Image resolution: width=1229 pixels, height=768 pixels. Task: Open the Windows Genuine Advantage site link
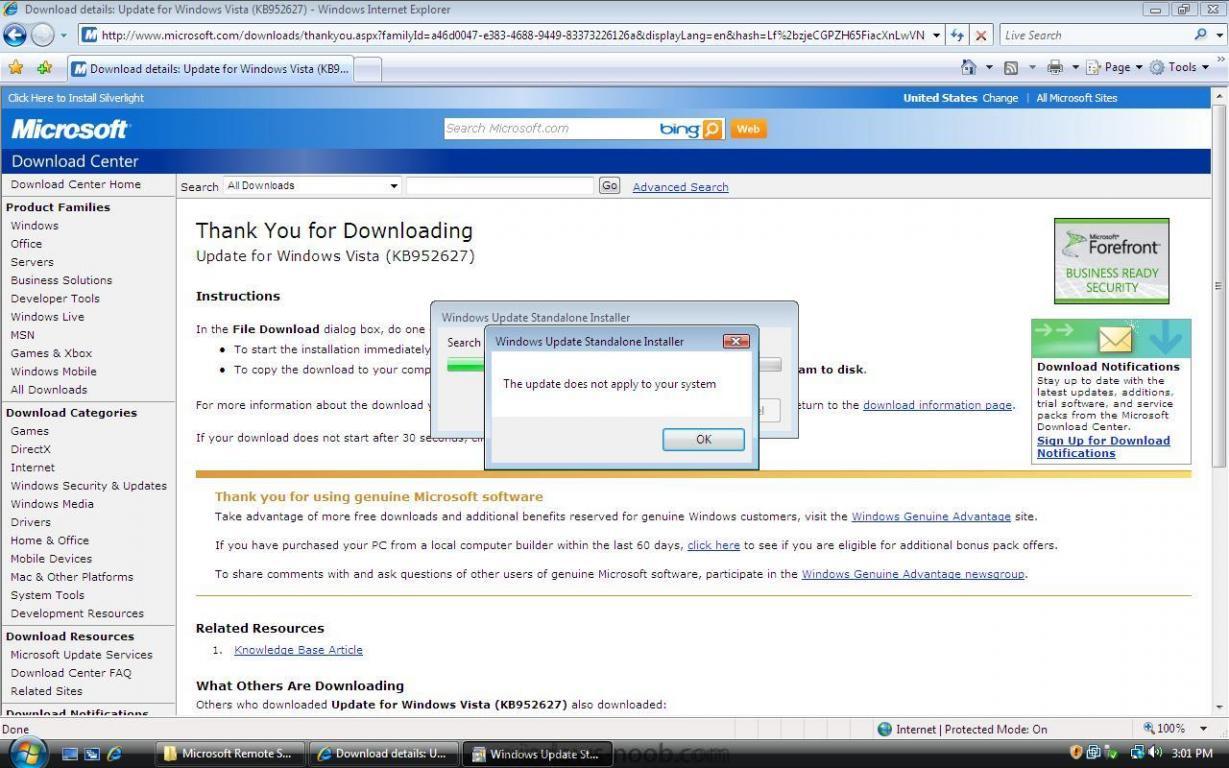tap(931, 517)
